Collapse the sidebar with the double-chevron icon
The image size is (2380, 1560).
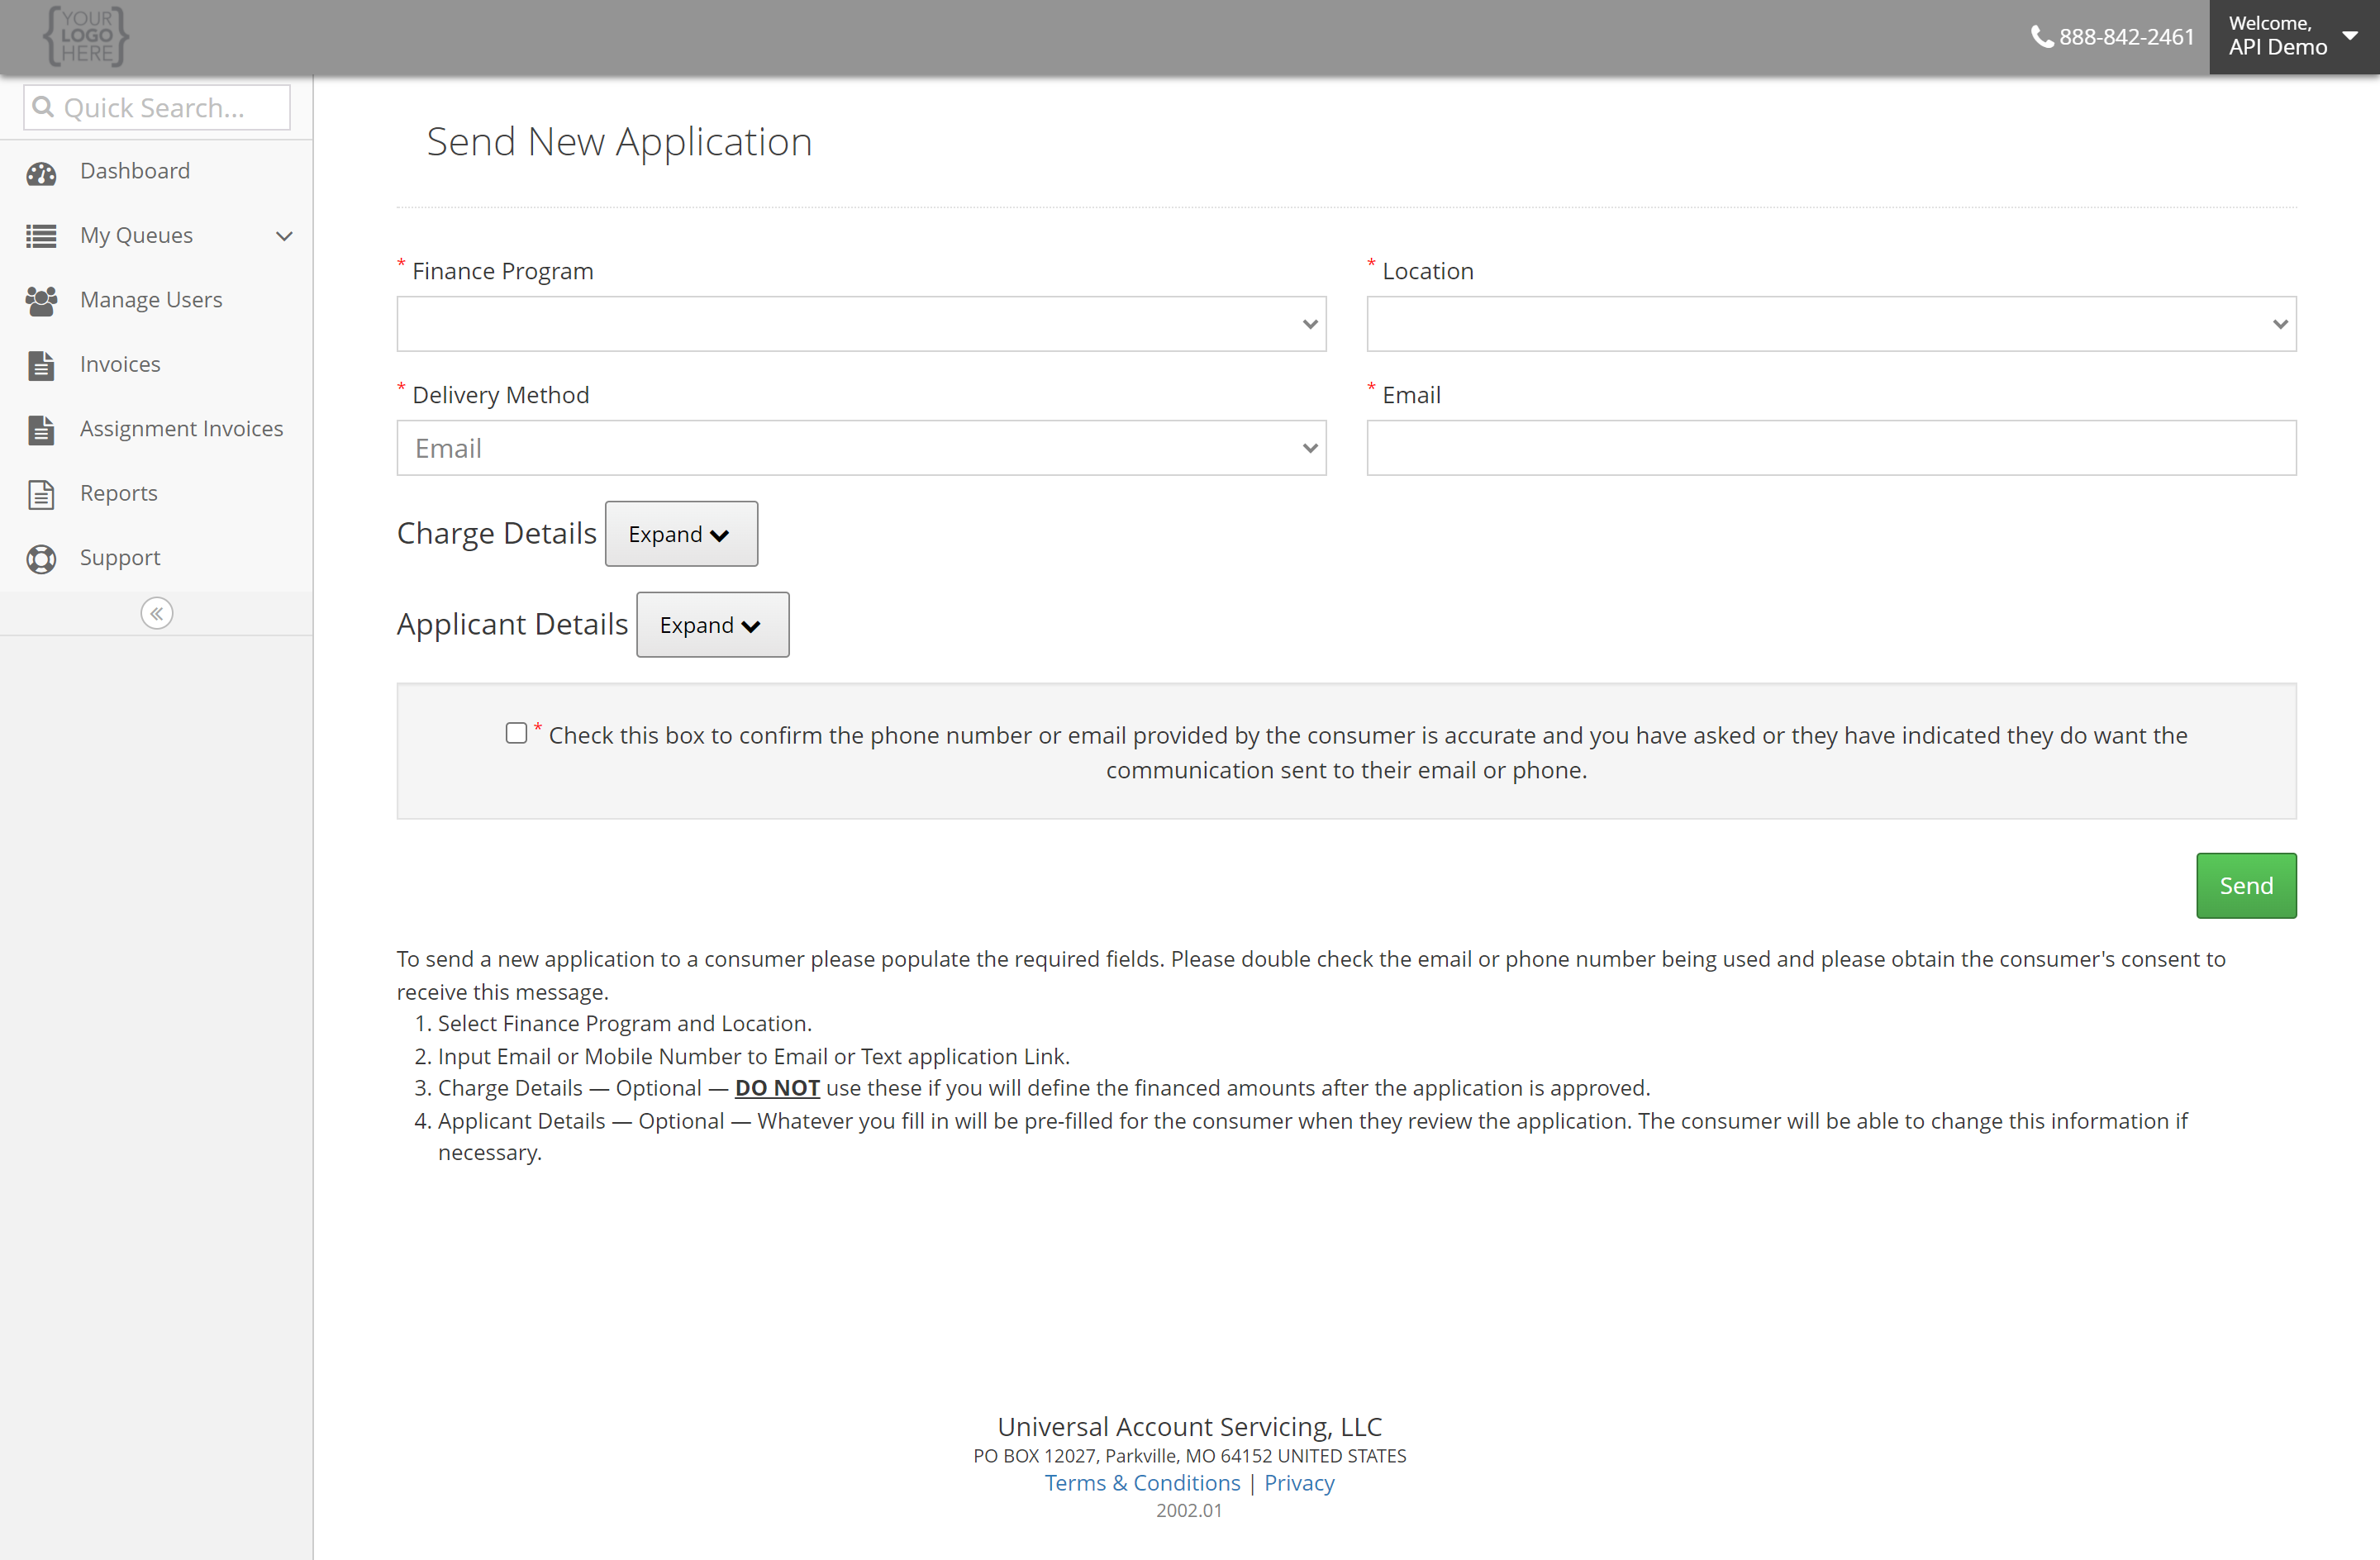point(156,613)
